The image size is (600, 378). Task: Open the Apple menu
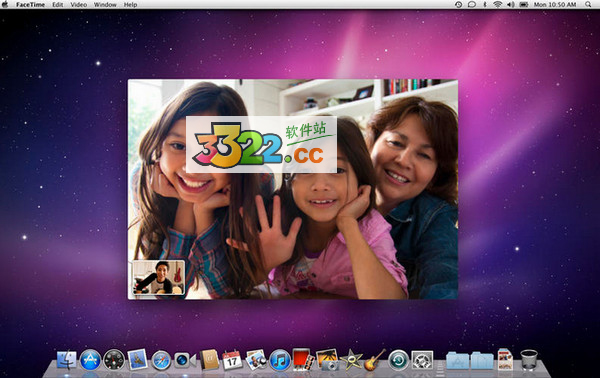5,5
